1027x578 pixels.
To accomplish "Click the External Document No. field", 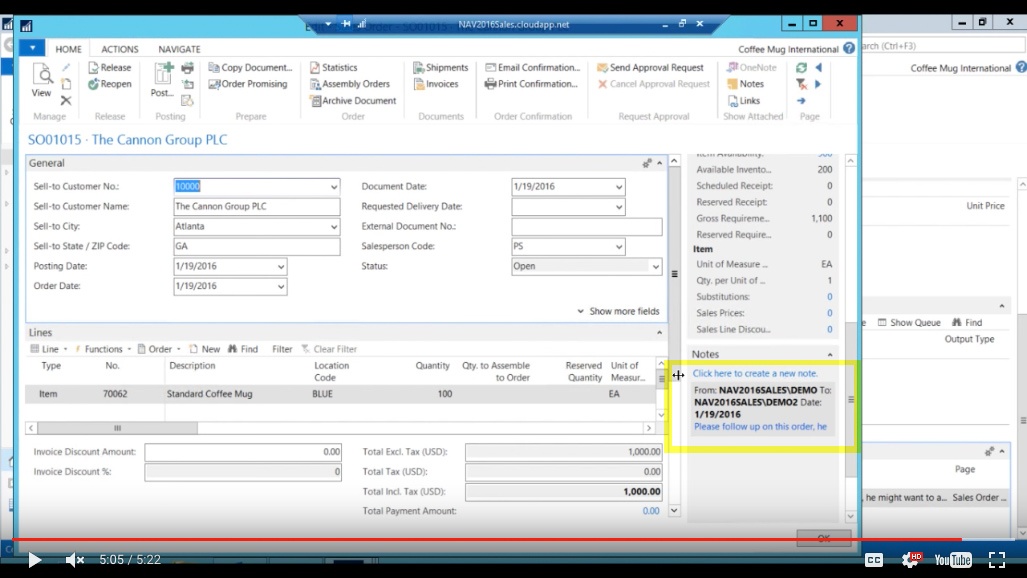I will pos(587,227).
